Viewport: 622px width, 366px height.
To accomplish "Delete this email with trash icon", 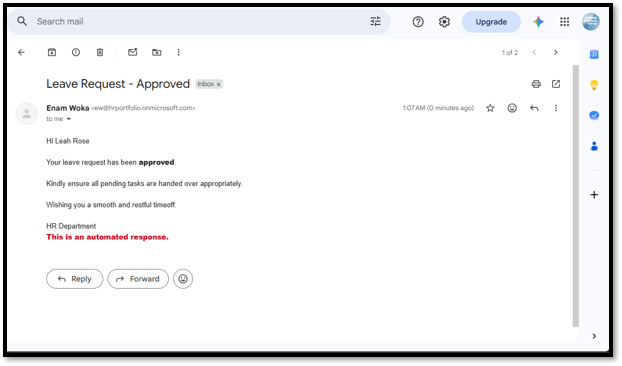I will coord(100,52).
